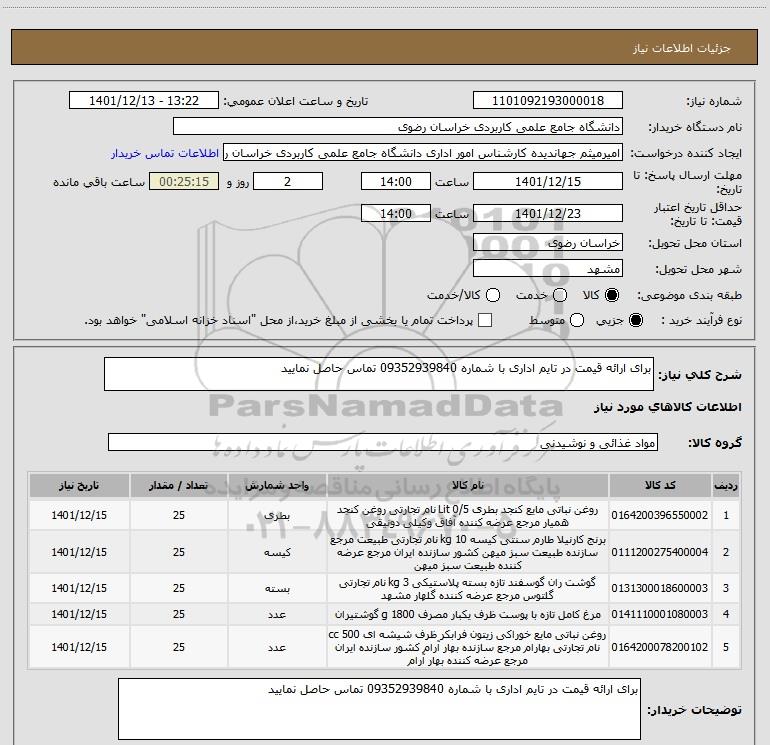Click product code 0131300018600003
The height and width of the screenshot is (745, 770).
click(660, 588)
